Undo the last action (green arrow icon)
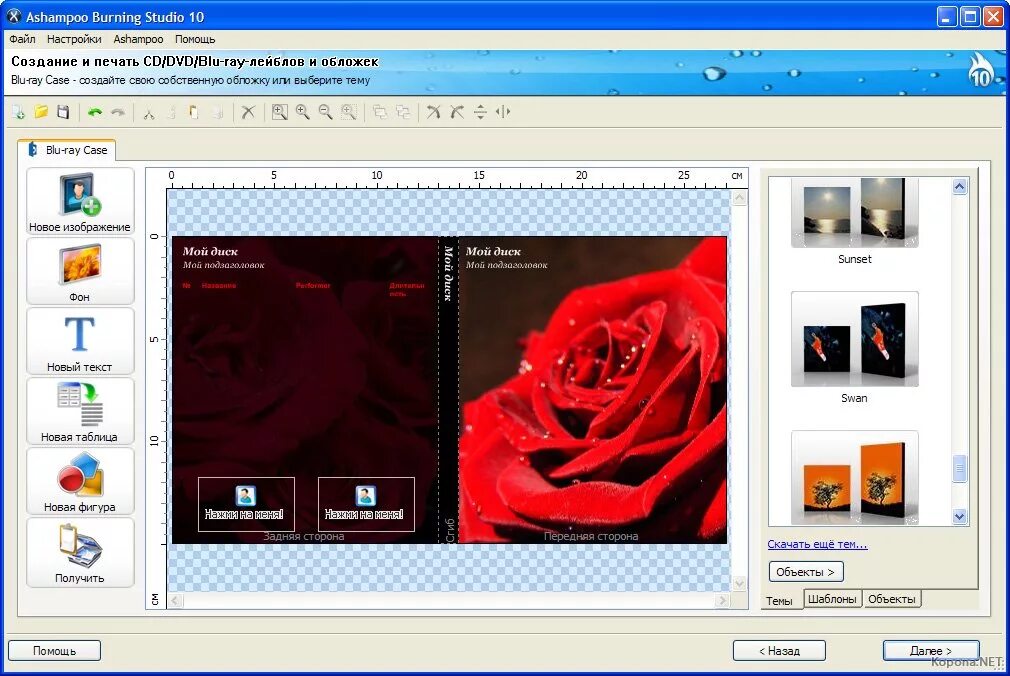 coord(95,111)
